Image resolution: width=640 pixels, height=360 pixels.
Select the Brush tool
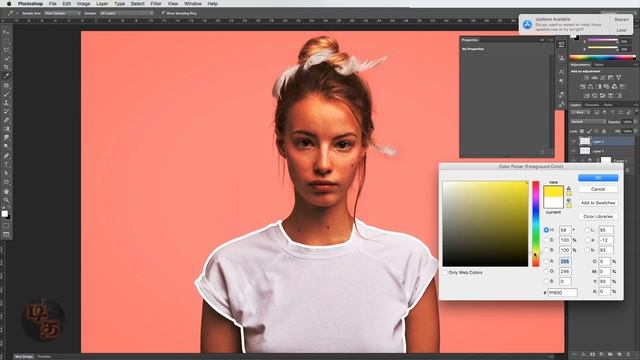pos(6,94)
